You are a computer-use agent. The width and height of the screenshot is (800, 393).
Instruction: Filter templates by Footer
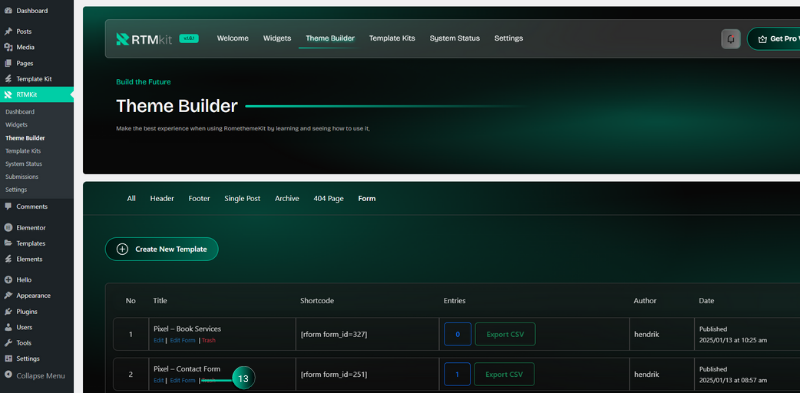coord(199,199)
